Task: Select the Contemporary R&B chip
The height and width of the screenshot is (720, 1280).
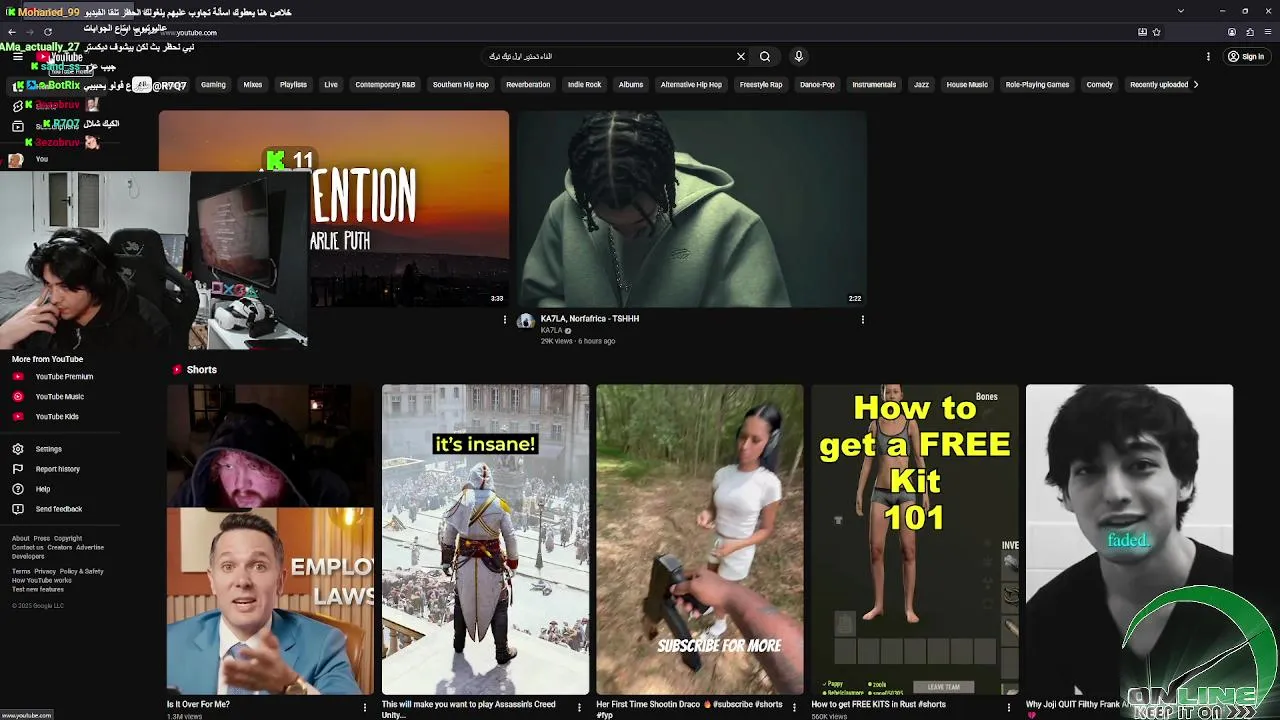Action: pyautogui.click(x=385, y=85)
